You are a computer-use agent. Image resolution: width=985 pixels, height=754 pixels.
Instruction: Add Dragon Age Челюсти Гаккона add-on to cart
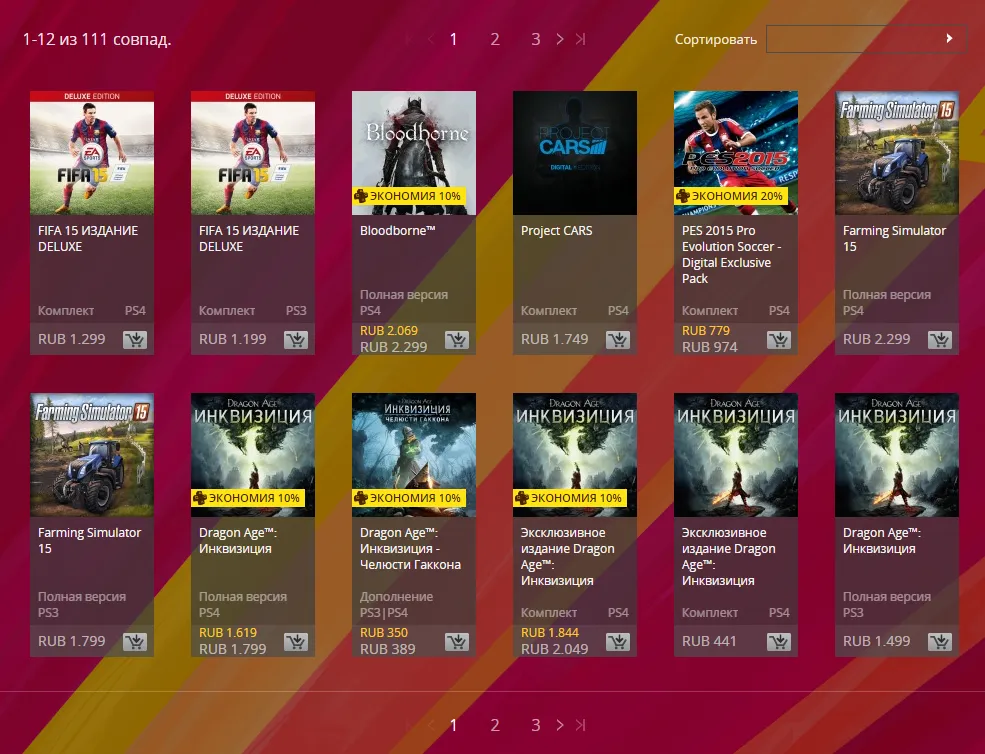[x=457, y=642]
